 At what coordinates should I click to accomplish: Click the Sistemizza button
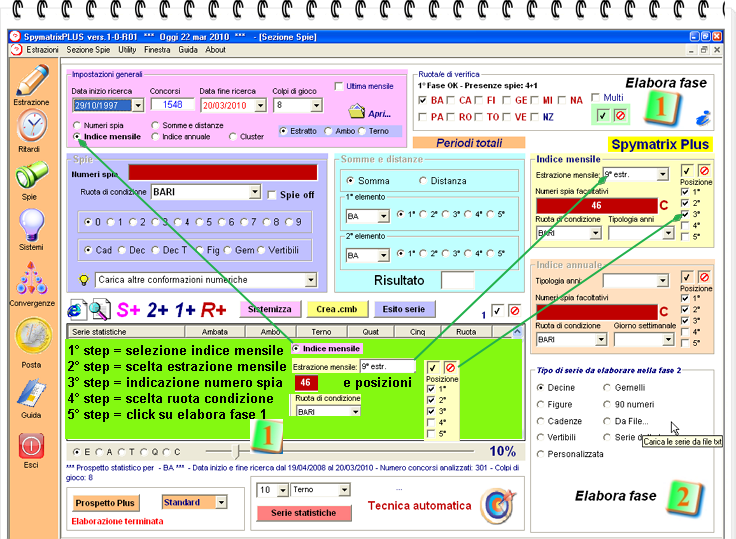pyautogui.click(x=269, y=309)
